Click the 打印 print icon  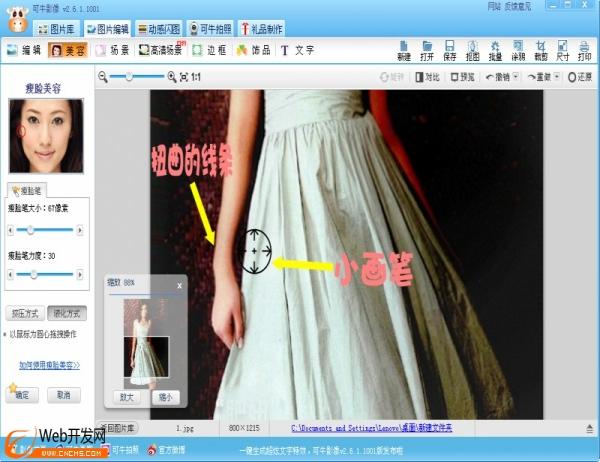click(585, 49)
